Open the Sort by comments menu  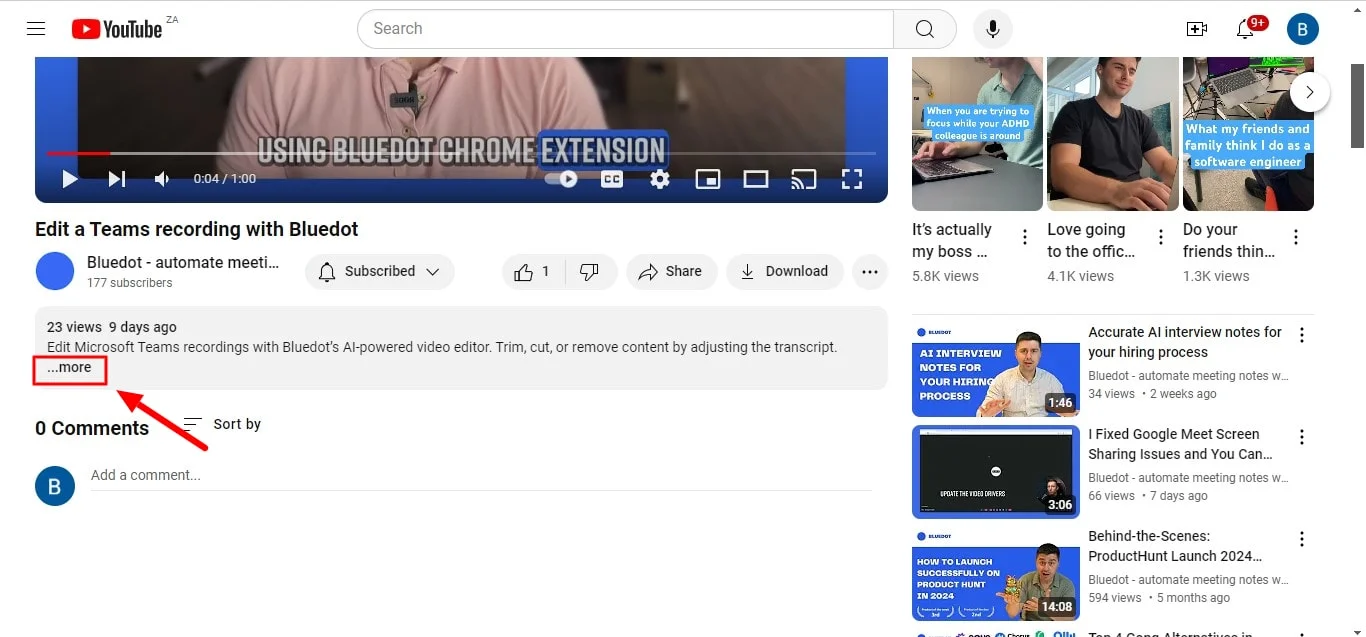pyautogui.click(x=222, y=424)
